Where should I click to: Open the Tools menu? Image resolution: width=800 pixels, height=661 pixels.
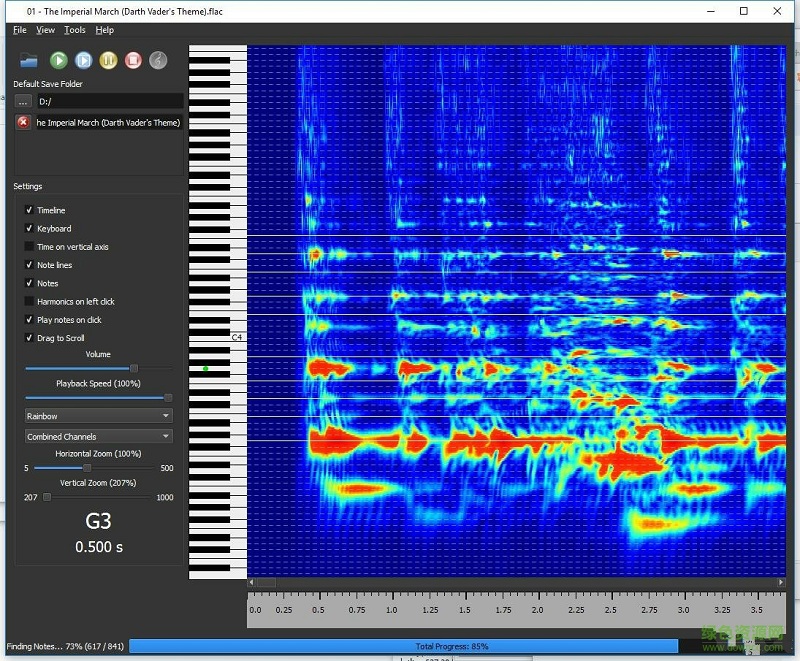pyautogui.click(x=75, y=30)
